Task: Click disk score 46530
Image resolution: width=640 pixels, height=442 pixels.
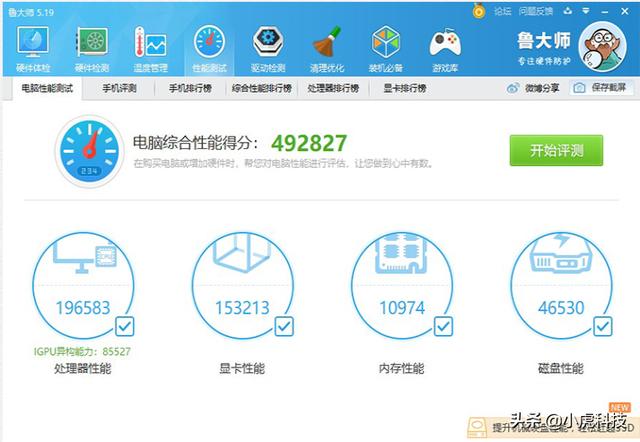Action: click(x=561, y=308)
